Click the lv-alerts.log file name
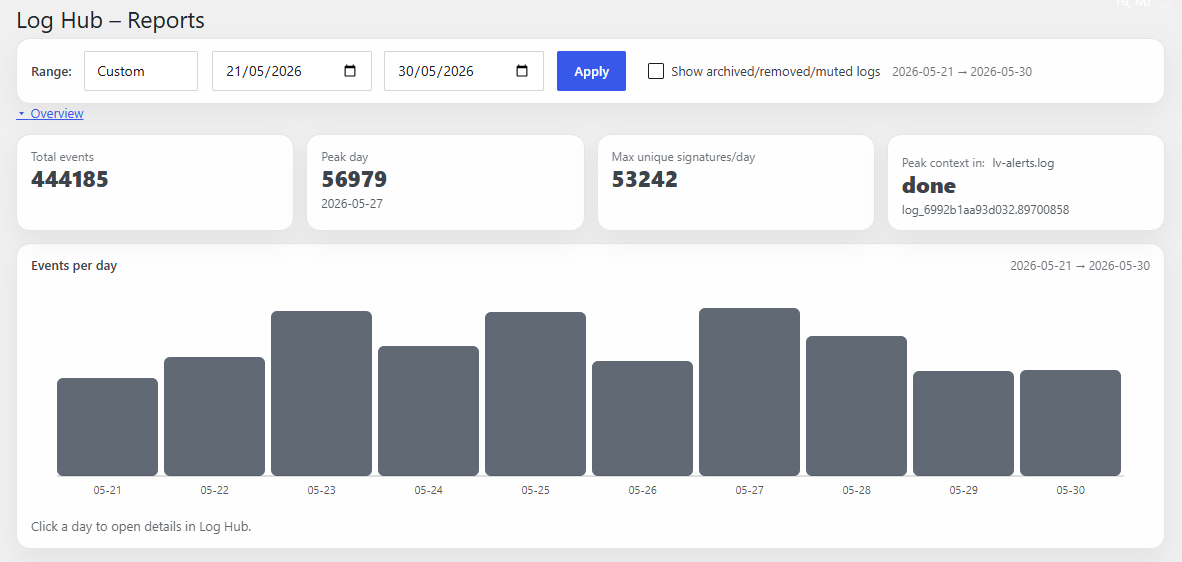 (1023, 163)
